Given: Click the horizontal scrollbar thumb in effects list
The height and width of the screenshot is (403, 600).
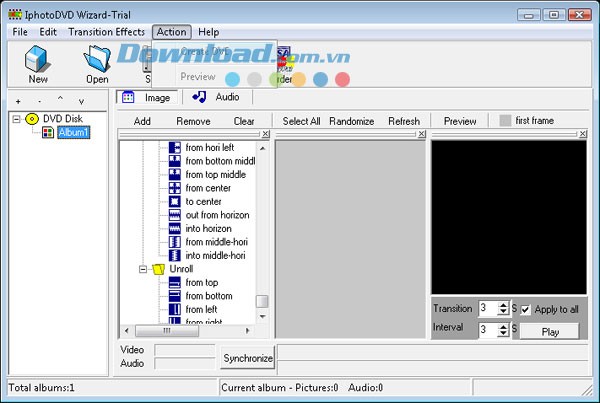Looking at the screenshot, I should click(x=167, y=331).
